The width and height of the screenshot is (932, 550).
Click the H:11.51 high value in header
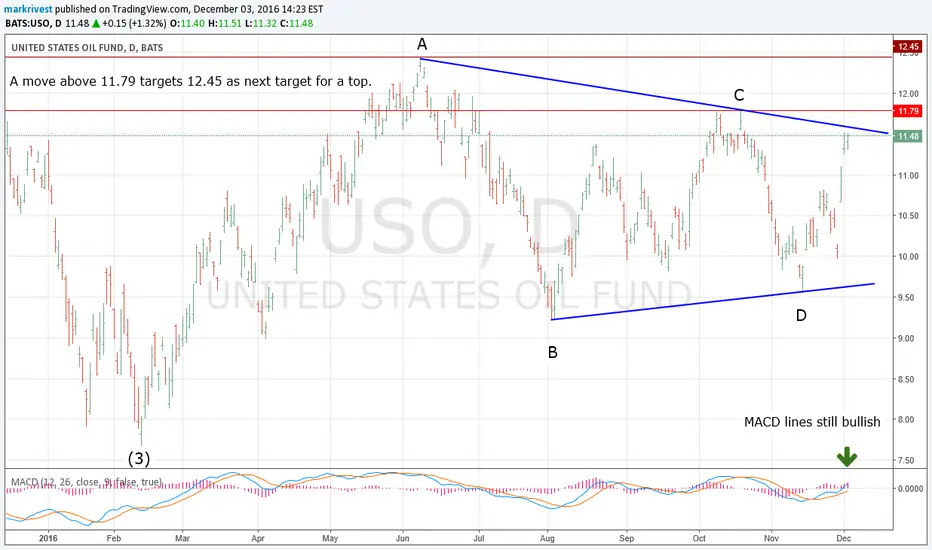click(x=225, y=24)
